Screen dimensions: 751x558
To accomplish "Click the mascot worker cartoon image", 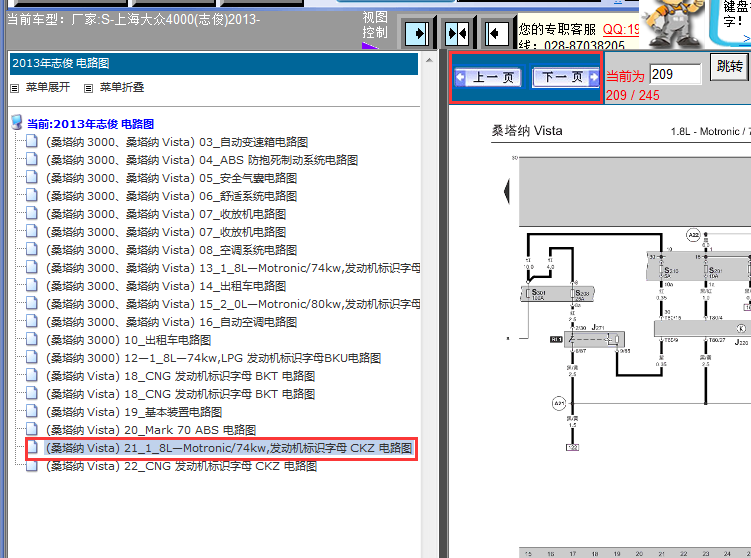I will (x=673, y=24).
